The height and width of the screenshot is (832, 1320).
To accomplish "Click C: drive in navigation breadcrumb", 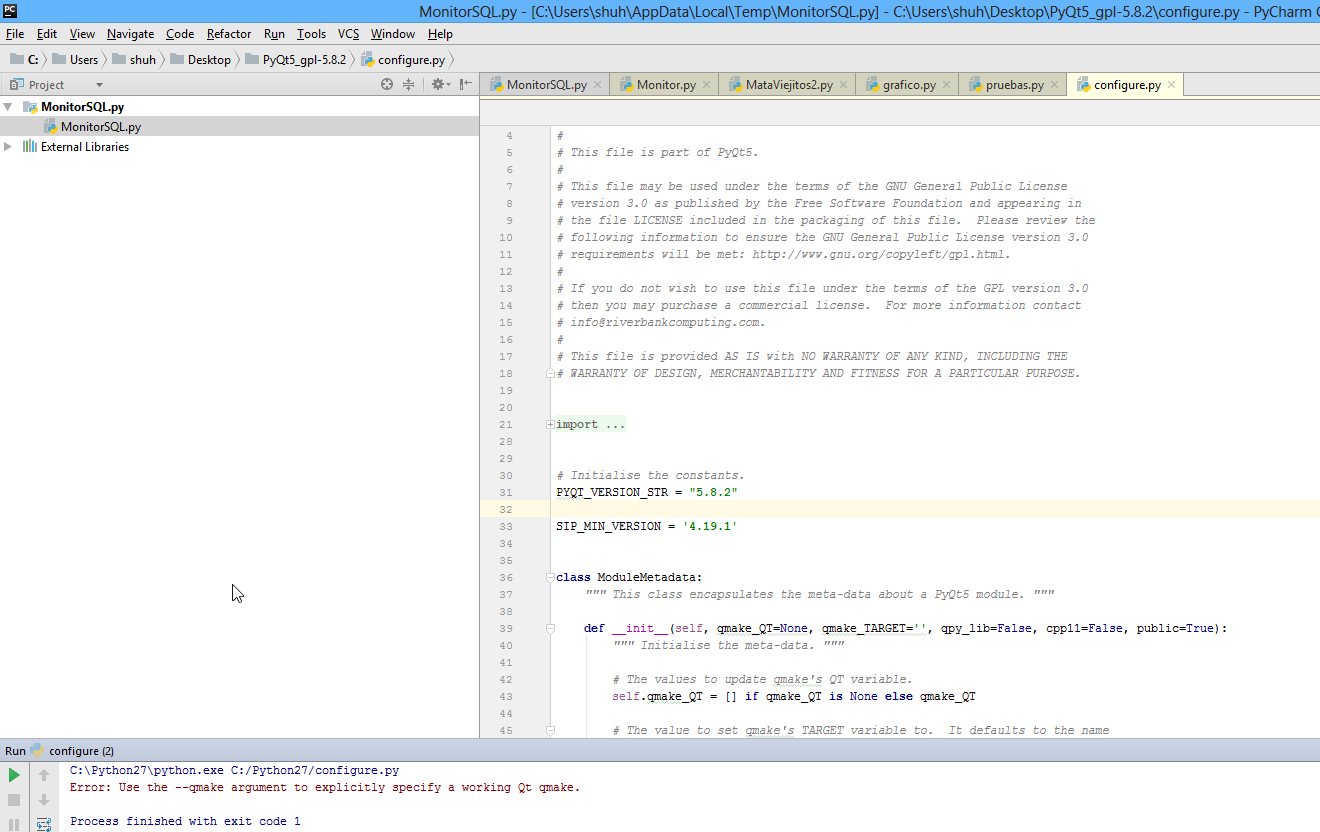I will pos(25,60).
